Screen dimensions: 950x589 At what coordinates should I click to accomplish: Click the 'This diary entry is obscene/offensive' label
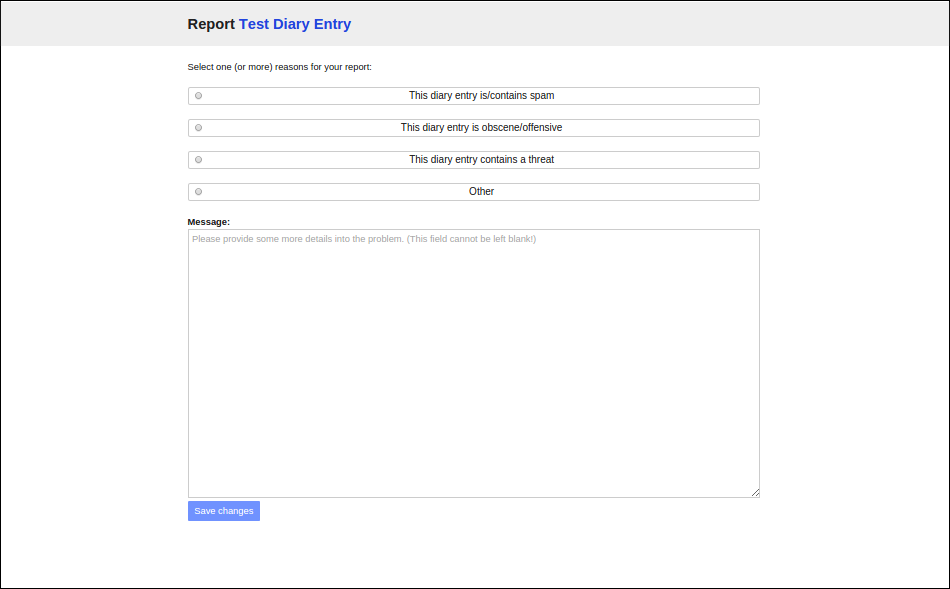coord(481,128)
